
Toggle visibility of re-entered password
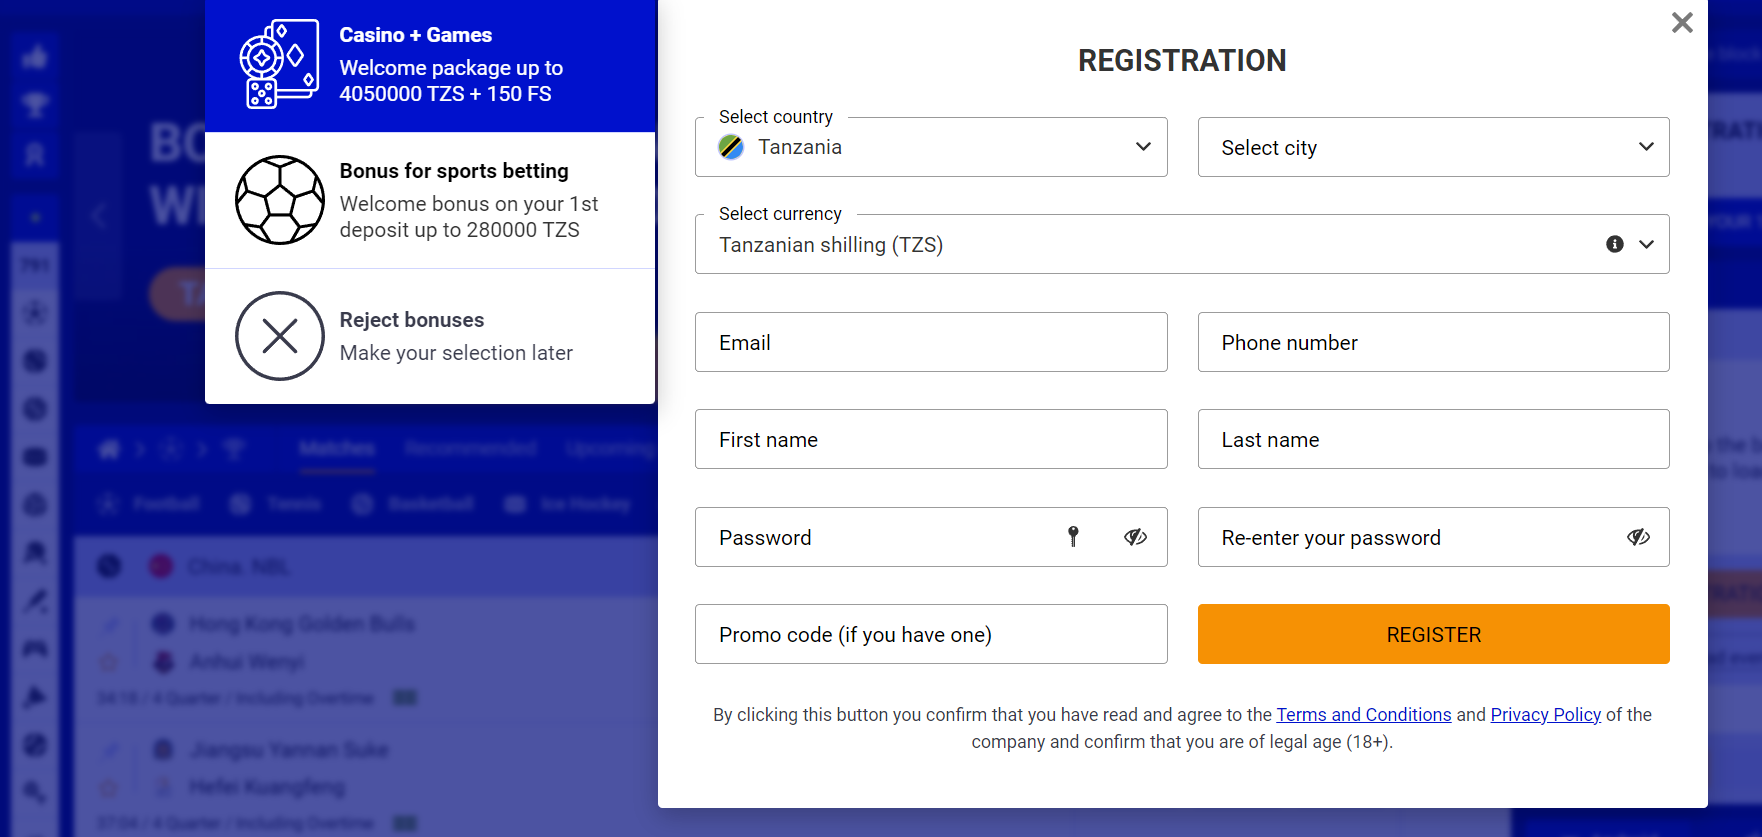pyautogui.click(x=1638, y=537)
